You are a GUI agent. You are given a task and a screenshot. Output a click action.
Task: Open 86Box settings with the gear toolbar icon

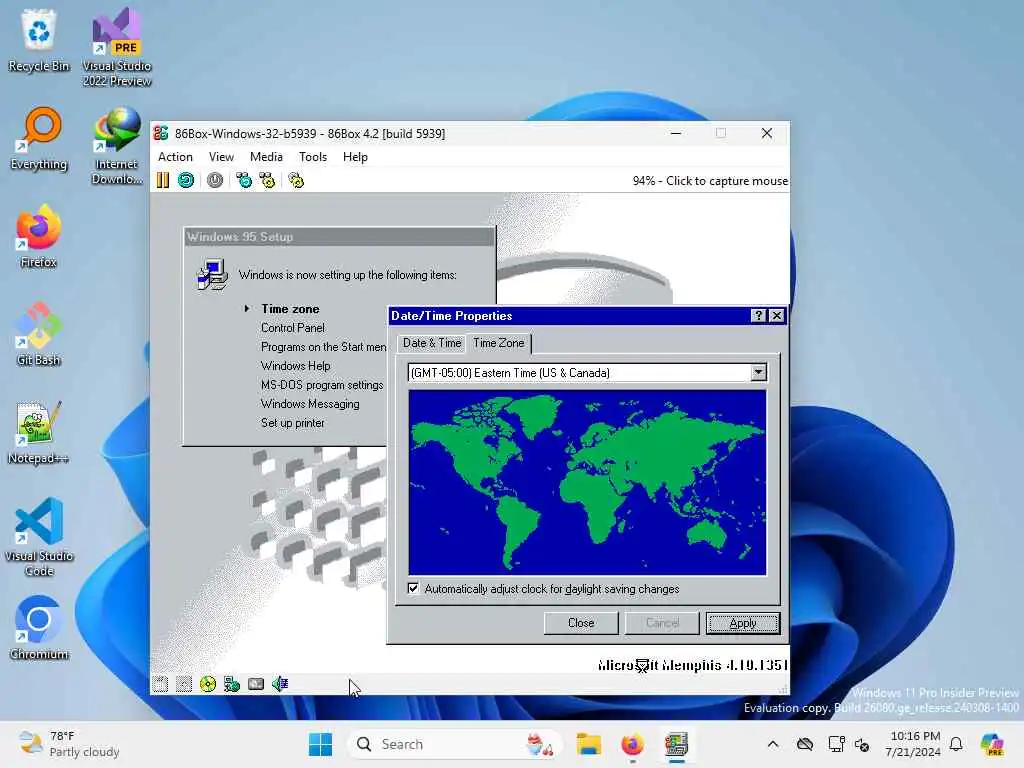(x=296, y=180)
